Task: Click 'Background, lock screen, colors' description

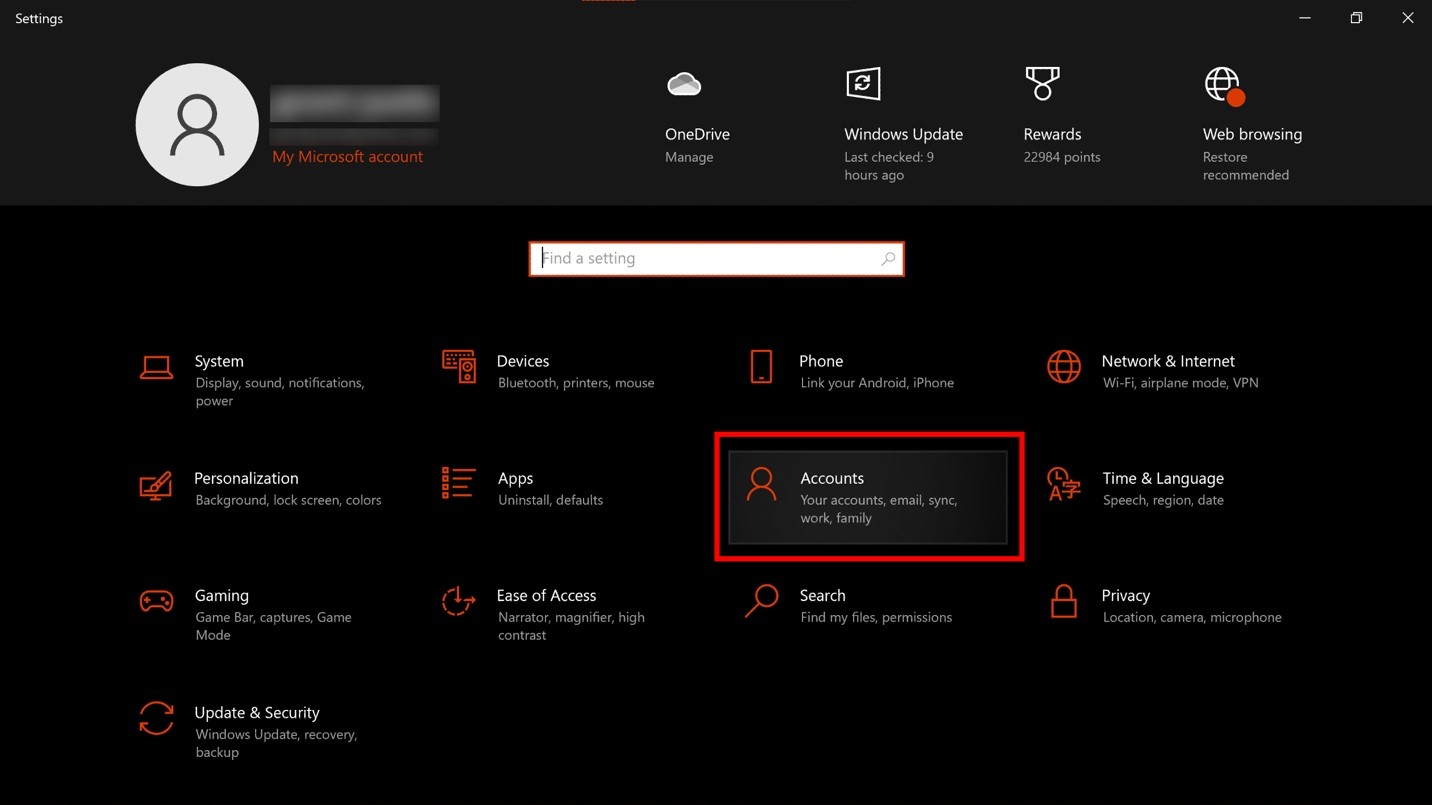Action: (x=288, y=500)
